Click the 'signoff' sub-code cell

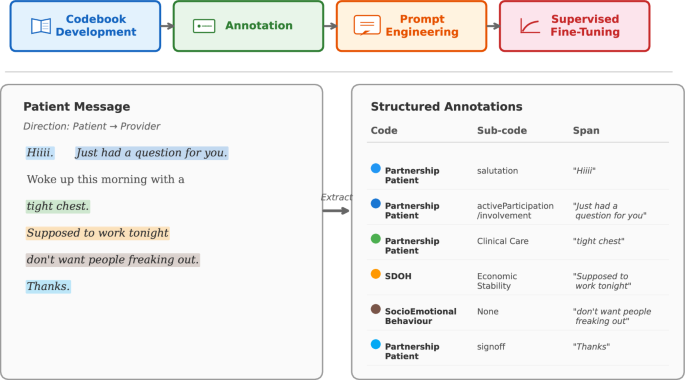click(x=491, y=347)
